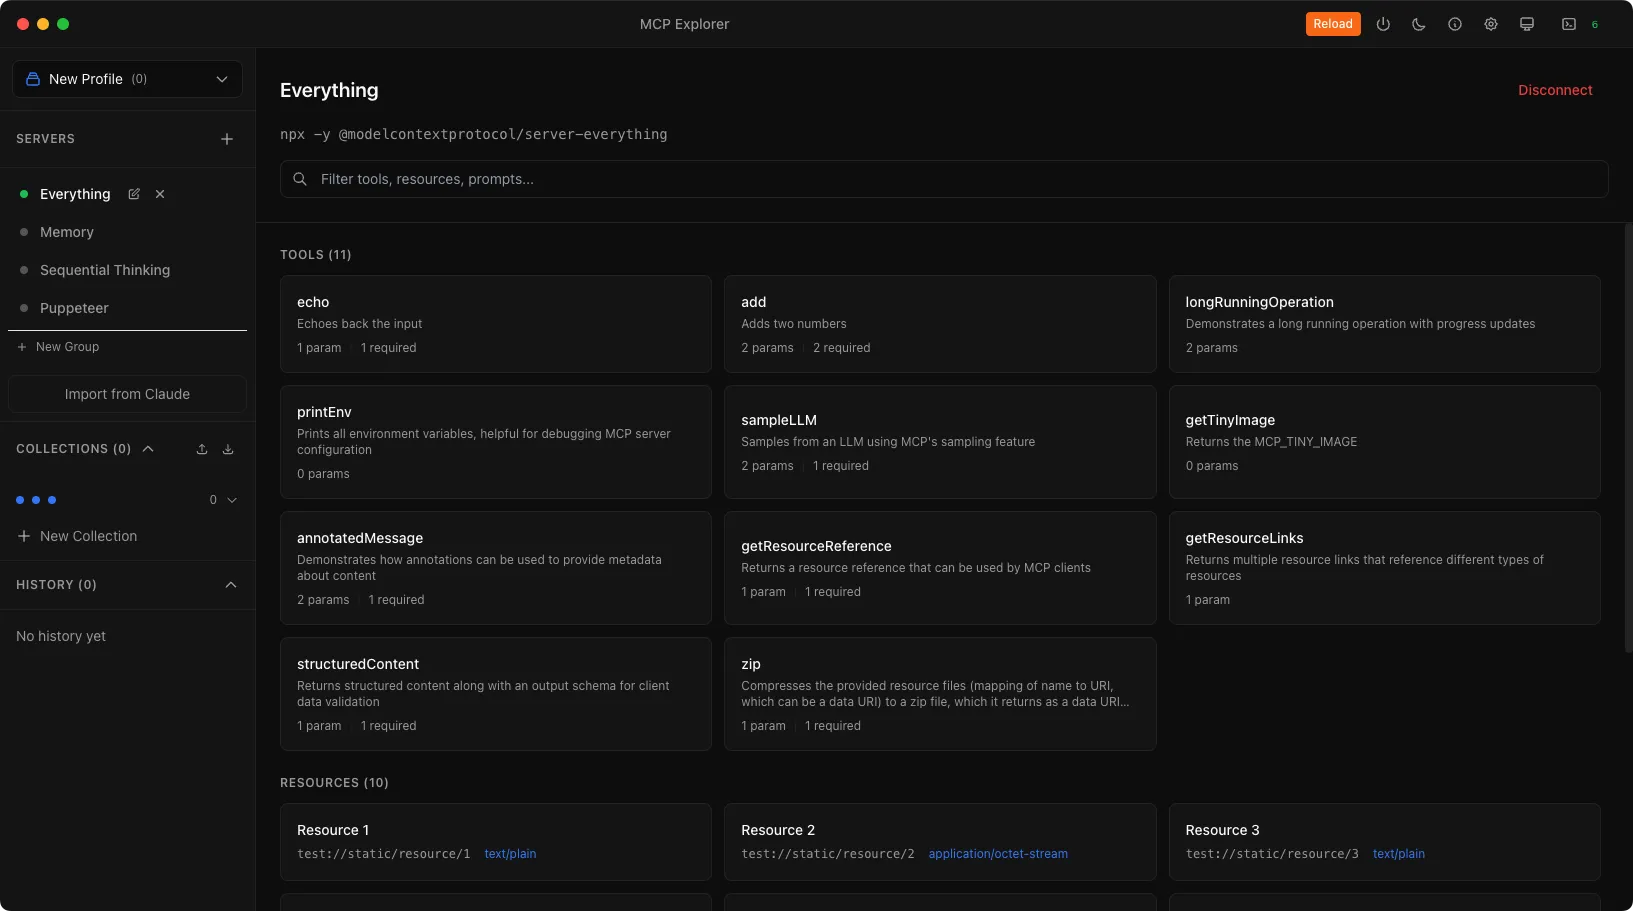
Task: Click the upload icon in the Collections header
Action: (x=202, y=449)
